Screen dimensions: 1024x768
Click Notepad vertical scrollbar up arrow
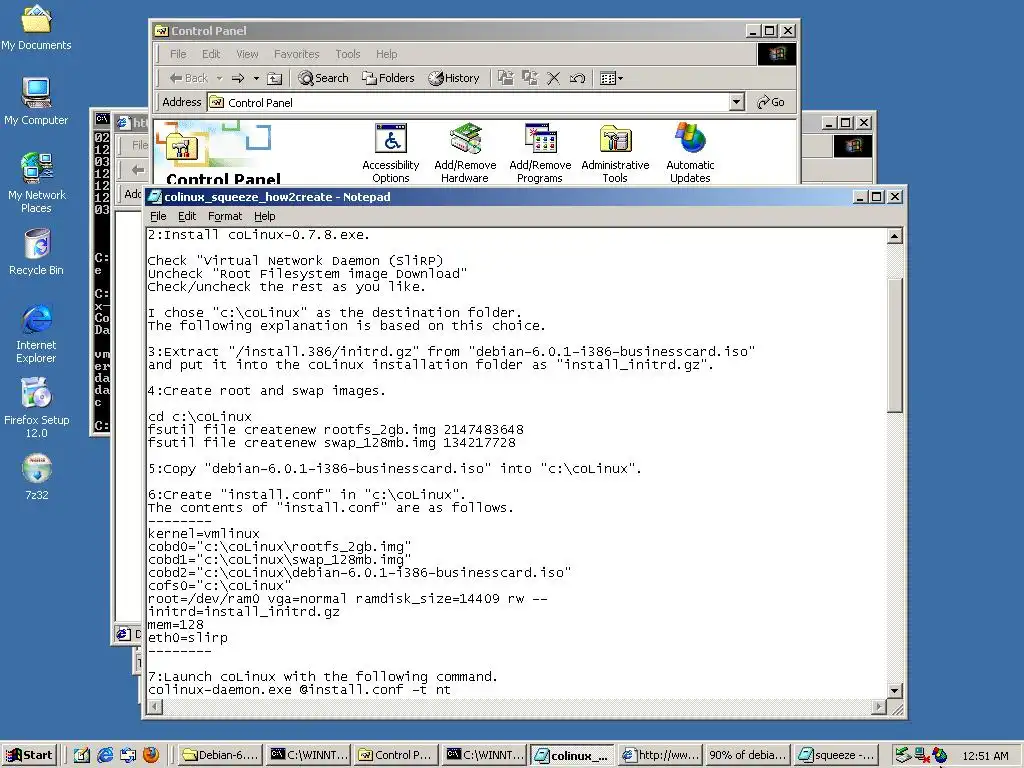[895, 236]
